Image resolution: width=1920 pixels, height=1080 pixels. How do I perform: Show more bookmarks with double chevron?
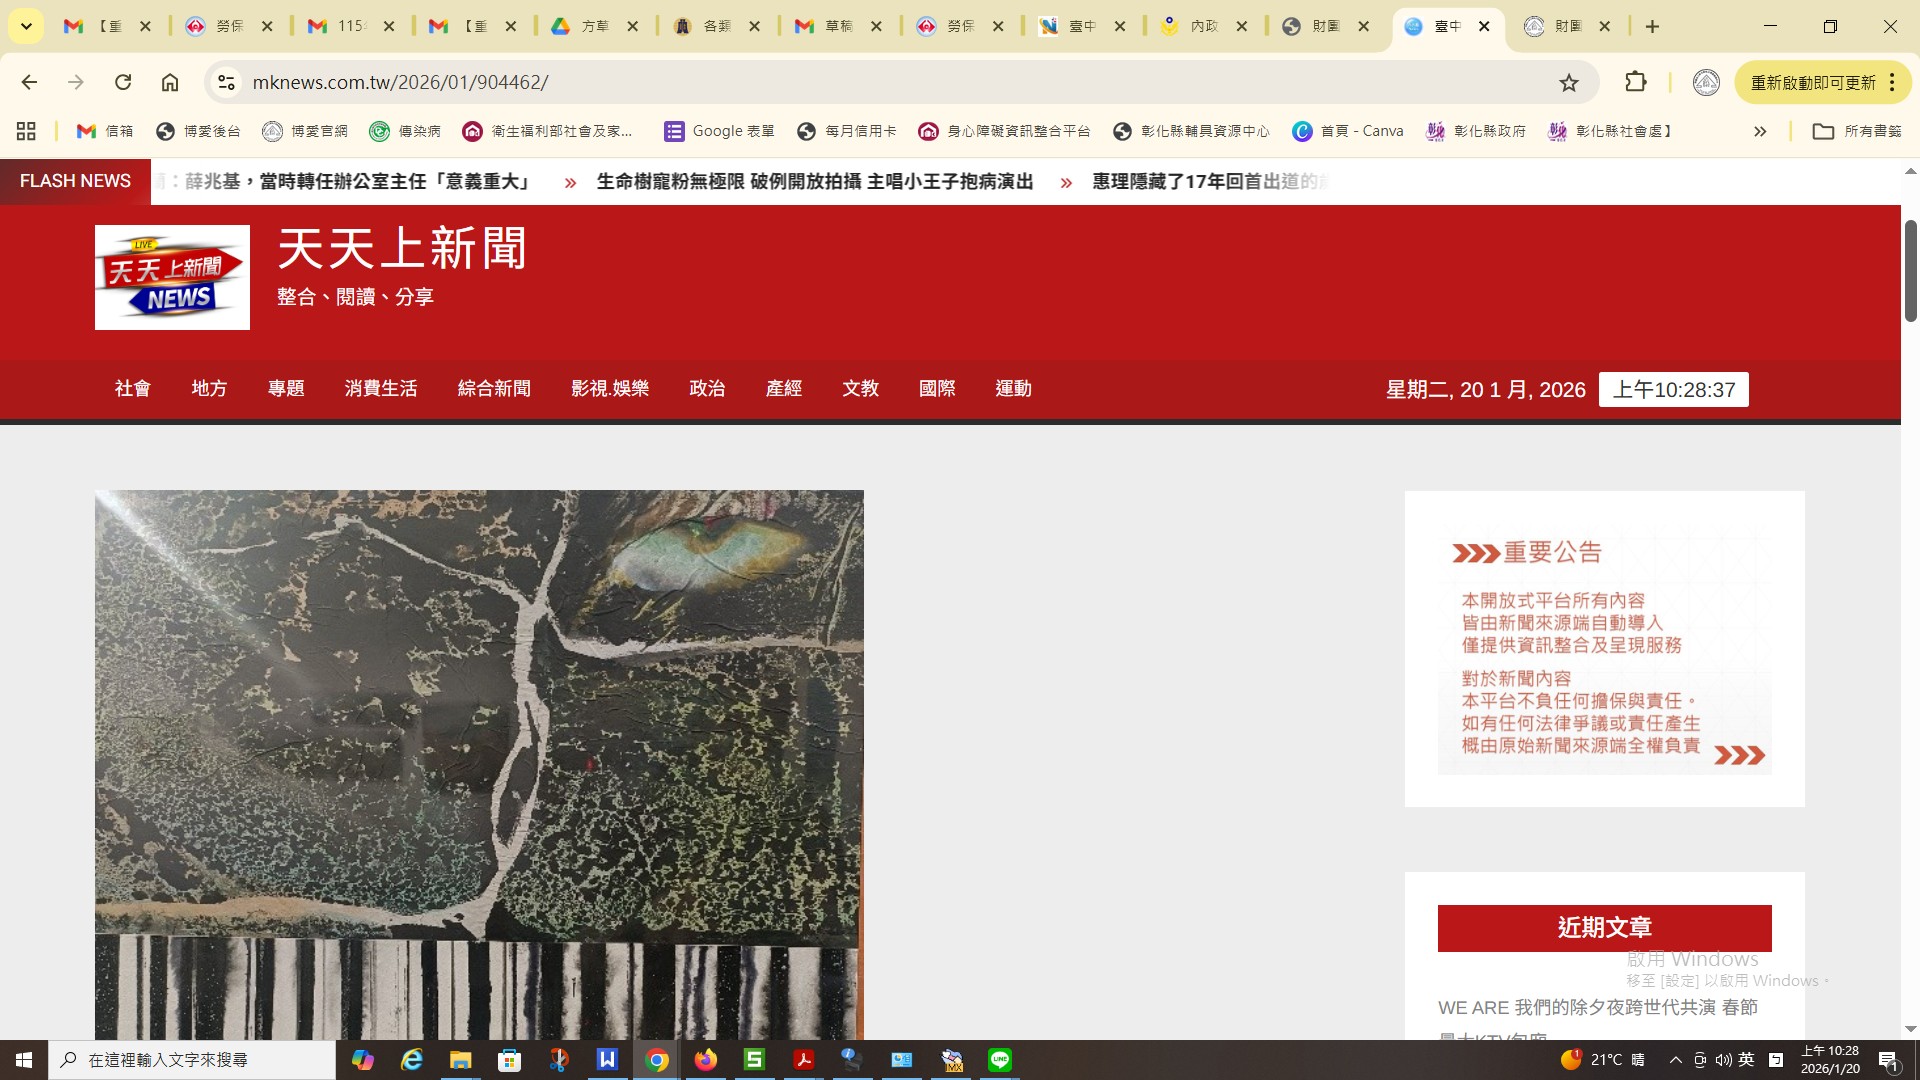pyautogui.click(x=1760, y=131)
